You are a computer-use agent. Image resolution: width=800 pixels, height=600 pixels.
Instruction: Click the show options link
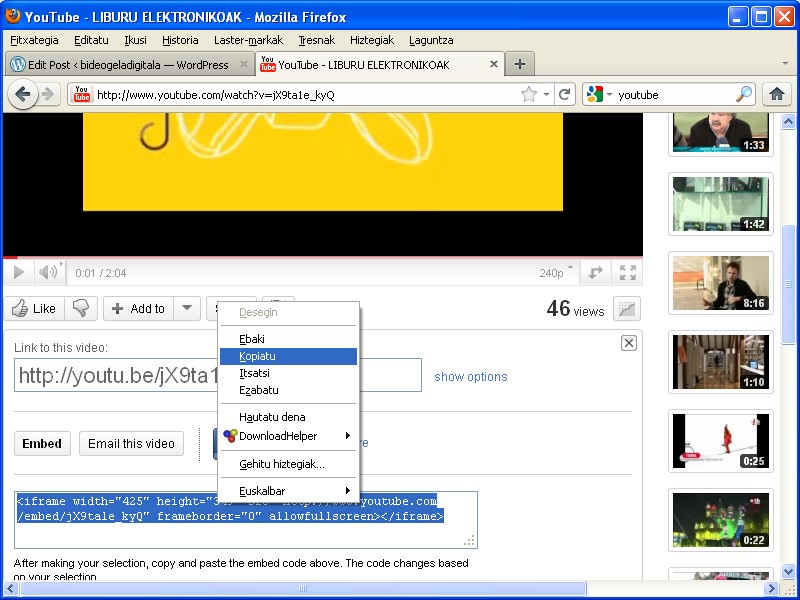(x=470, y=377)
